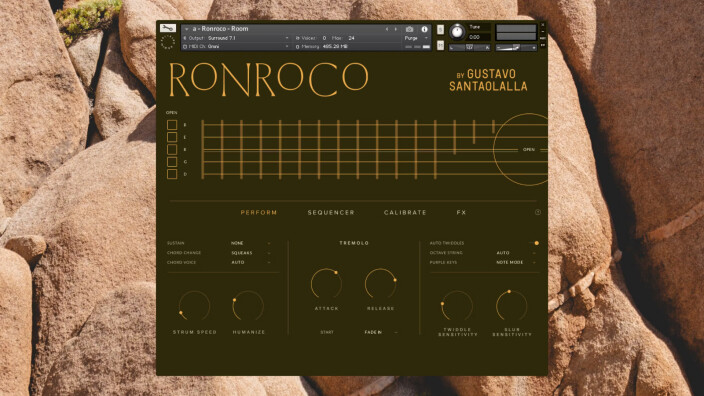
Task: Click the volume slider in header
Action: coord(516,47)
